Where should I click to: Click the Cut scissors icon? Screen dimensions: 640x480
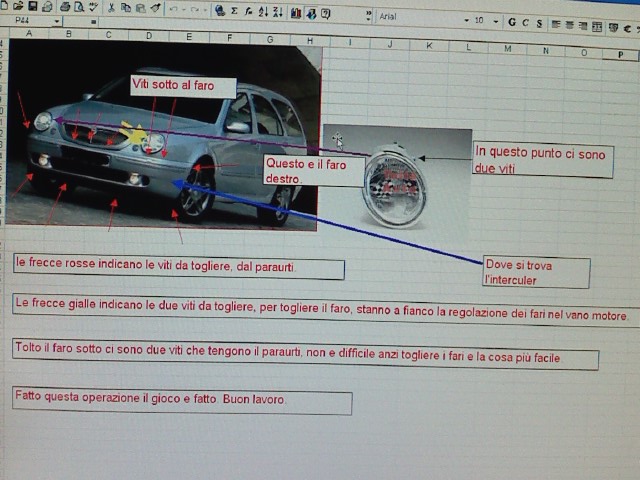coord(111,8)
